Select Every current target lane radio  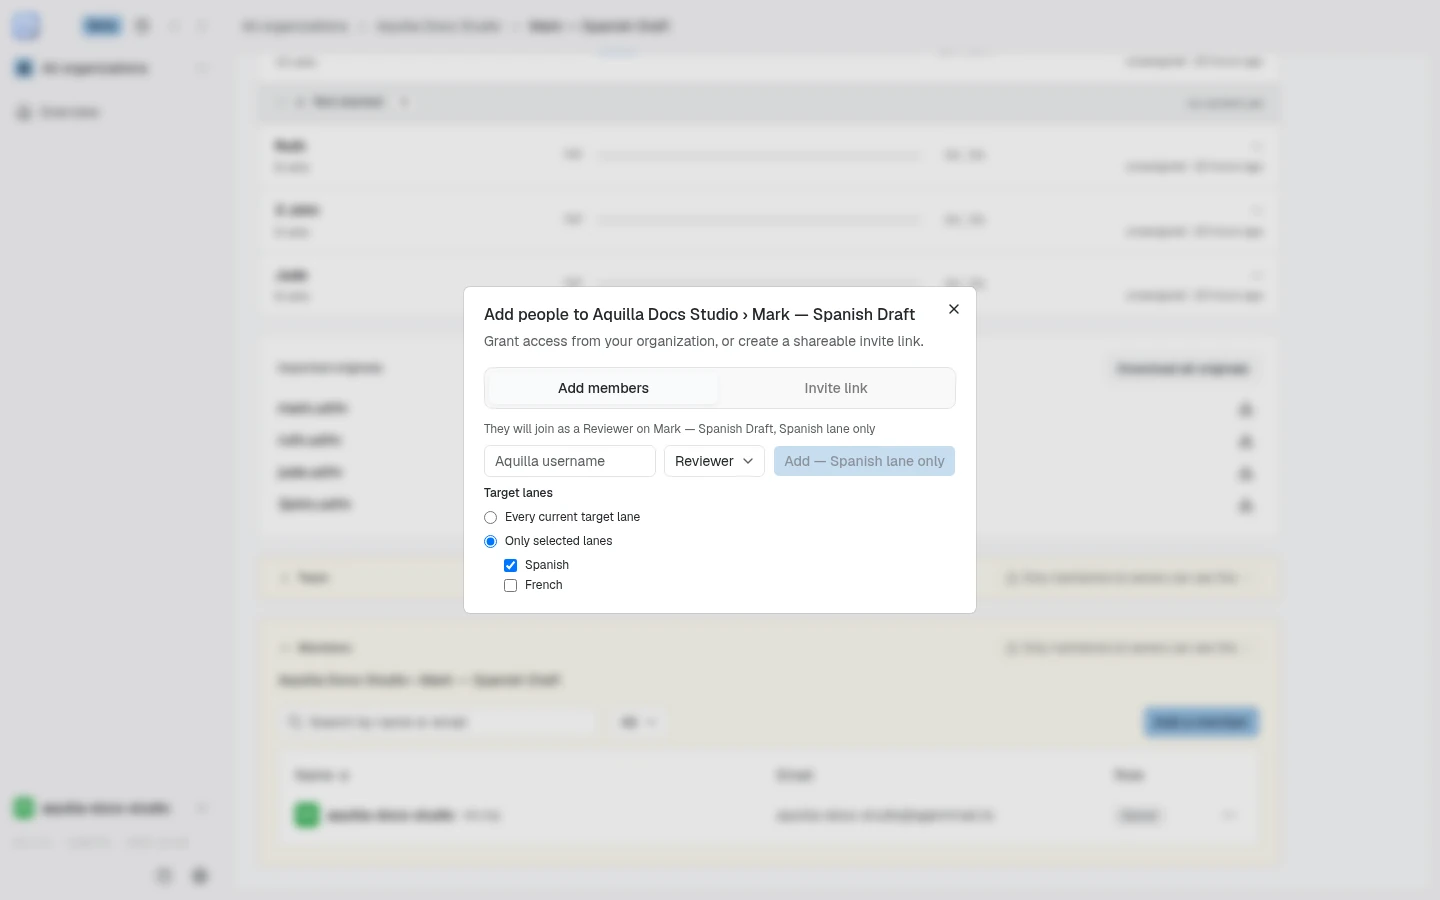(x=491, y=518)
